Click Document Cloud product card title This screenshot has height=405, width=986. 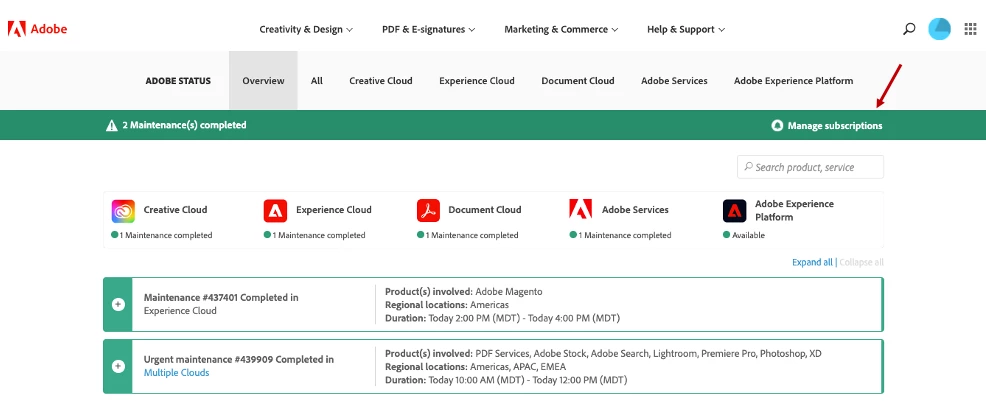pos(485,209)
